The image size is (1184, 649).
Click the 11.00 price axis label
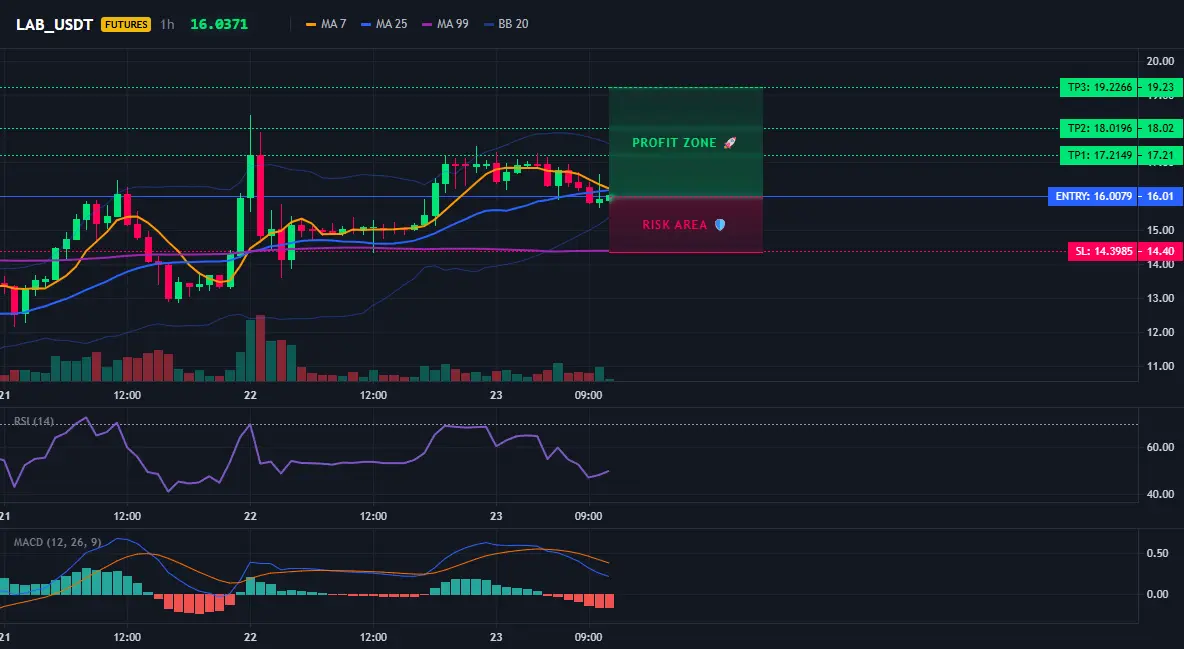coord(1160,366)
